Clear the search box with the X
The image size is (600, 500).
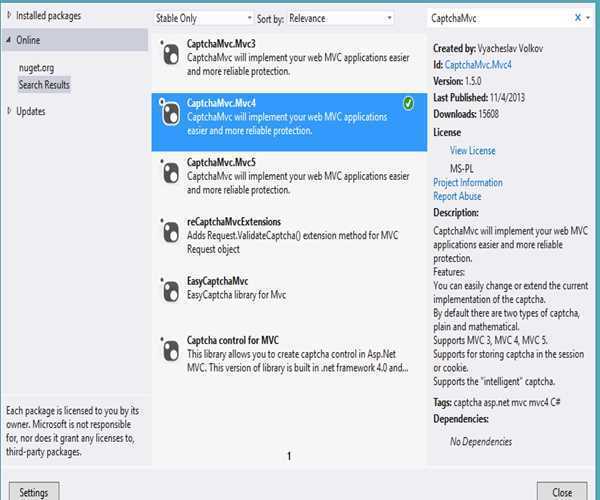point(578,17)
